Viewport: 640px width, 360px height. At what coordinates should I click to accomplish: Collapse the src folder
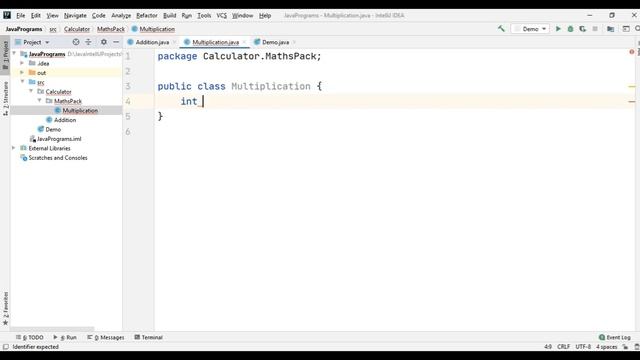[22, 82]
